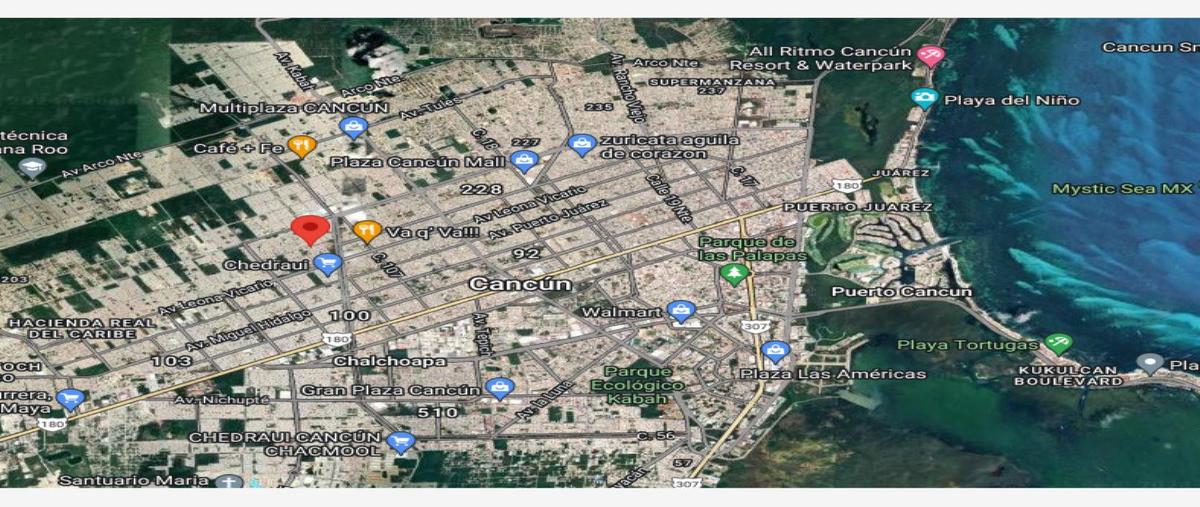Open the Plaza Las Américas shopping icon
Image resolution: width=1200 pixels, height=507 pixels.
point(775,352)
